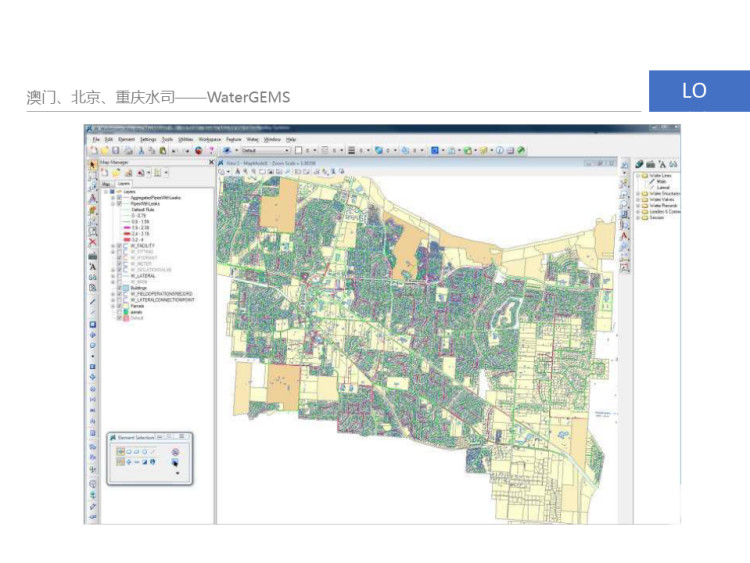Screen dimensions: 750x563
Task: Click the line selection icon in Element Selection
Action: (x=153, y=452)
